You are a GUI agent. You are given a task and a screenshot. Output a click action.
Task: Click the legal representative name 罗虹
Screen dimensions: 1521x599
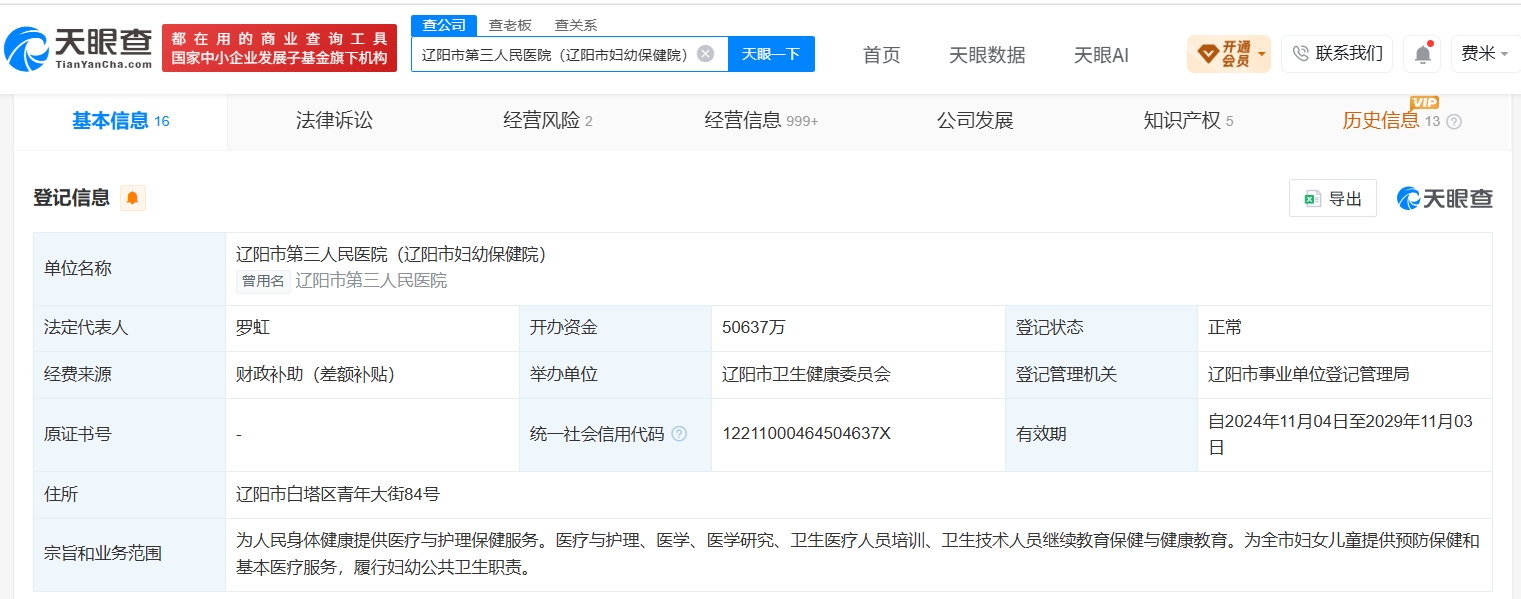(x=253, y=328)
